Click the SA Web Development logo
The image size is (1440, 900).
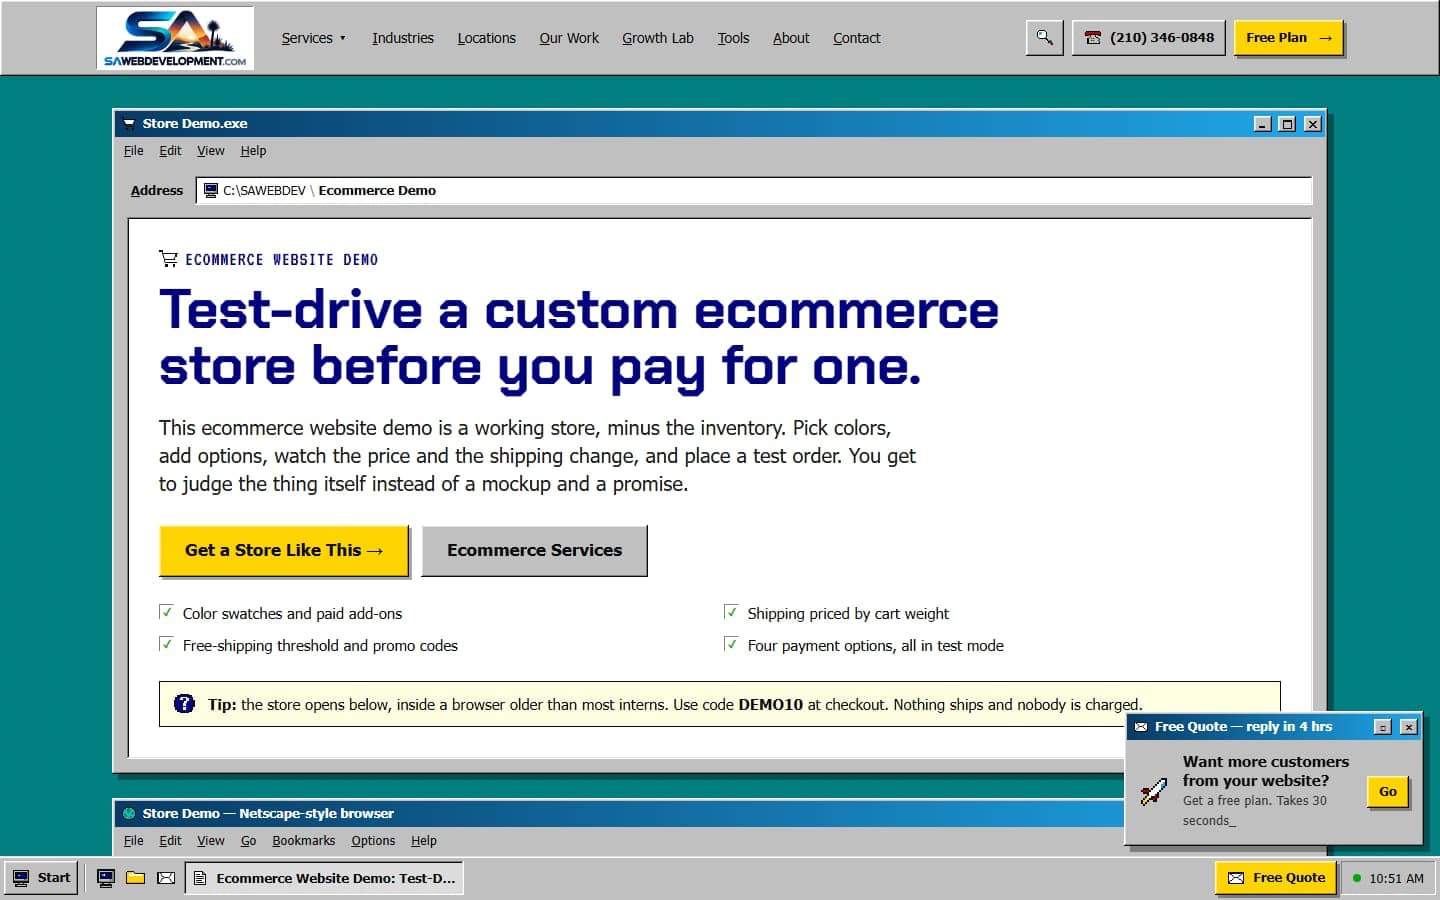click(175, 38)
